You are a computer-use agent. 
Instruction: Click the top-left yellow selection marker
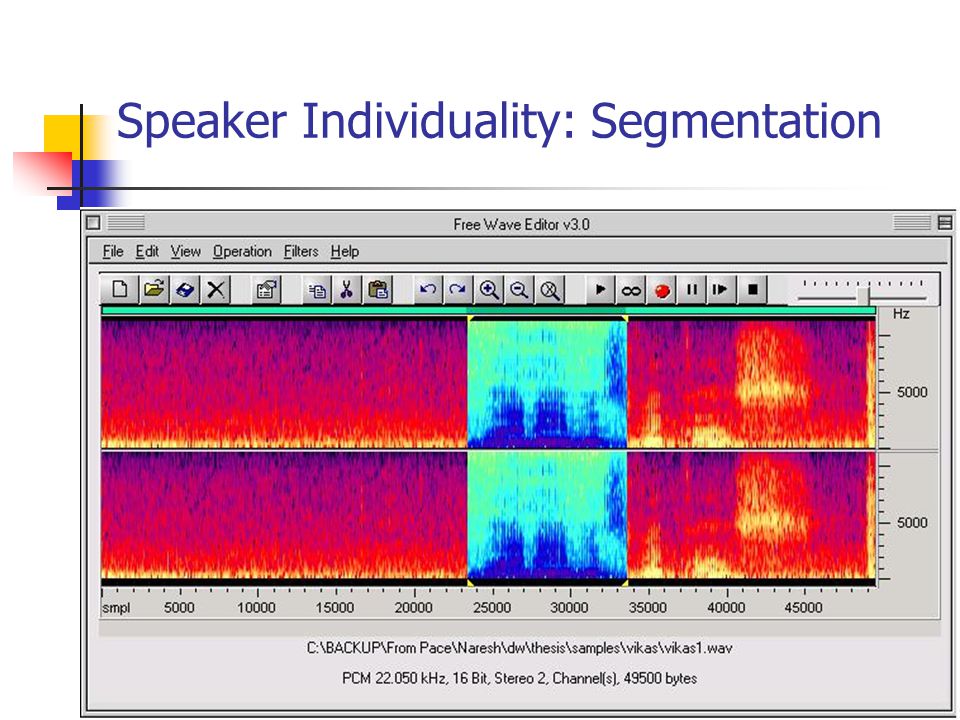[471, 318]
